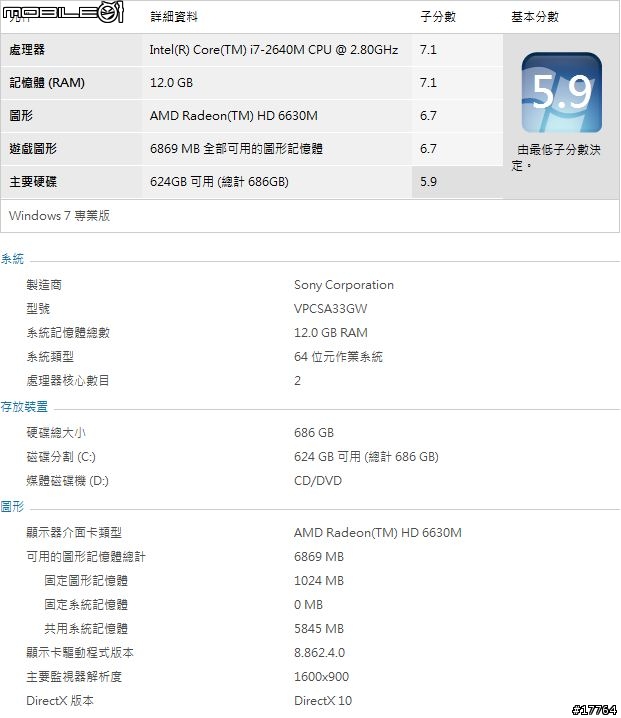Viewport: 621px width, 718px height.
Task: Click the 由最低子分數決定 caption
Action: [x=556, y=157]
